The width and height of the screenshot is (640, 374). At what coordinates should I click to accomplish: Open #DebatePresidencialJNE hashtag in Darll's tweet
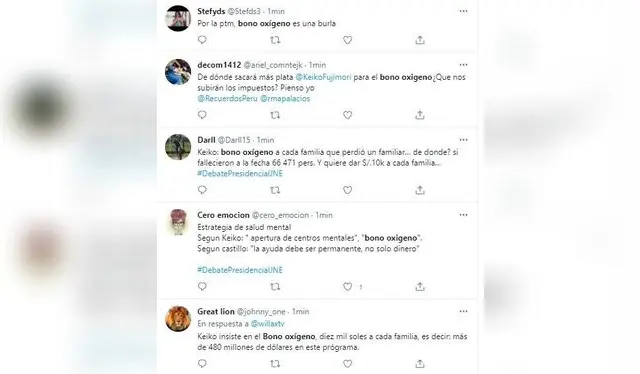tap(240, 174)
